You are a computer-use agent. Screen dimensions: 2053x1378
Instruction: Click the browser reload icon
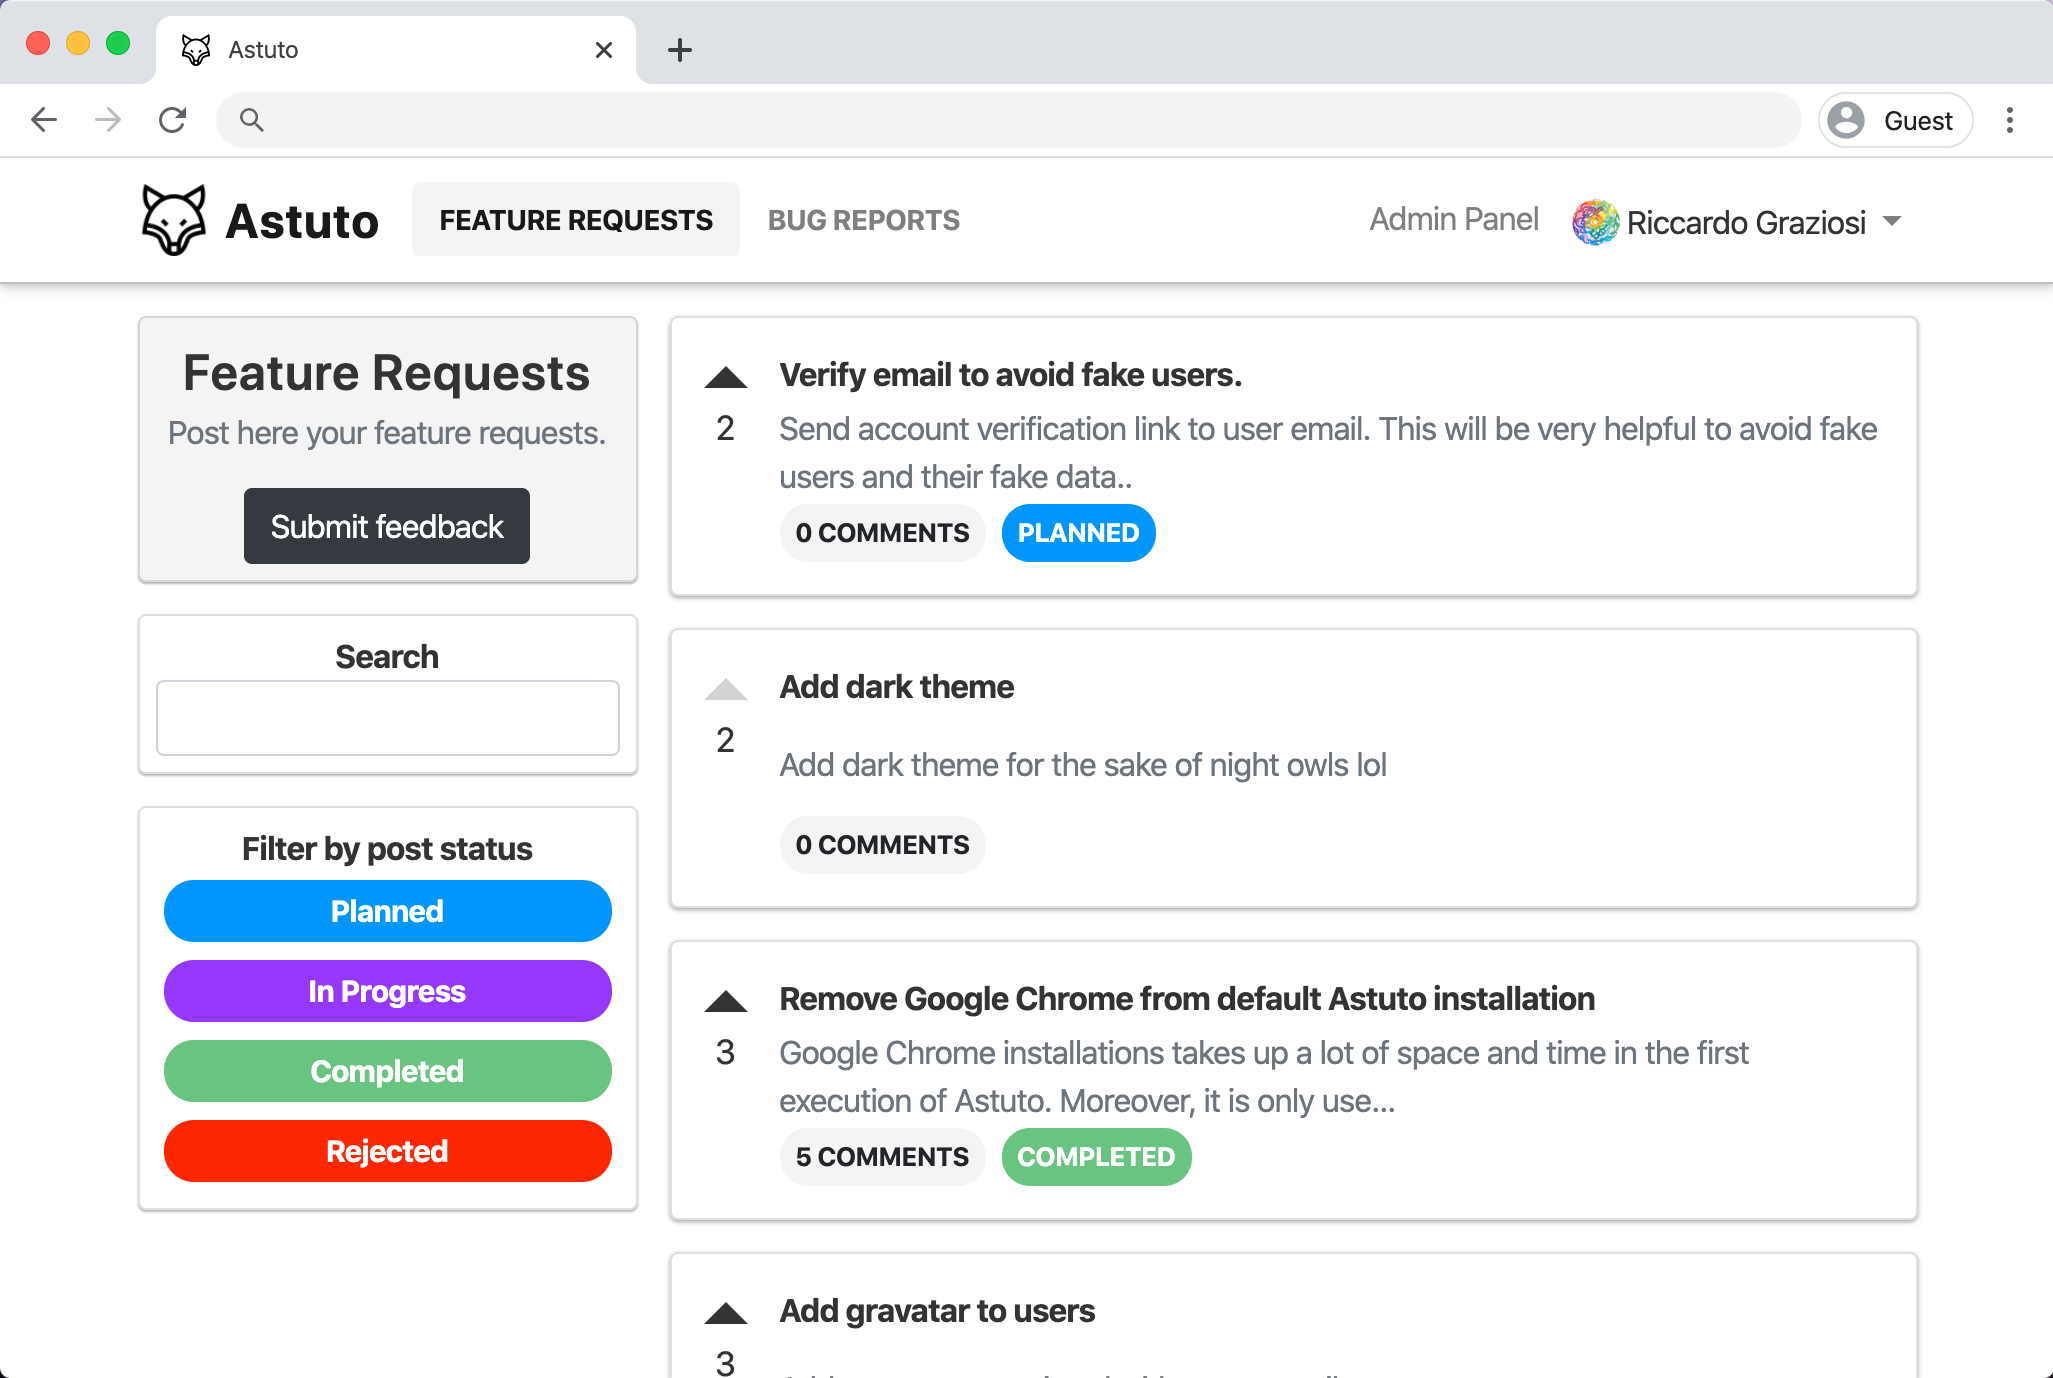[172, 121]
